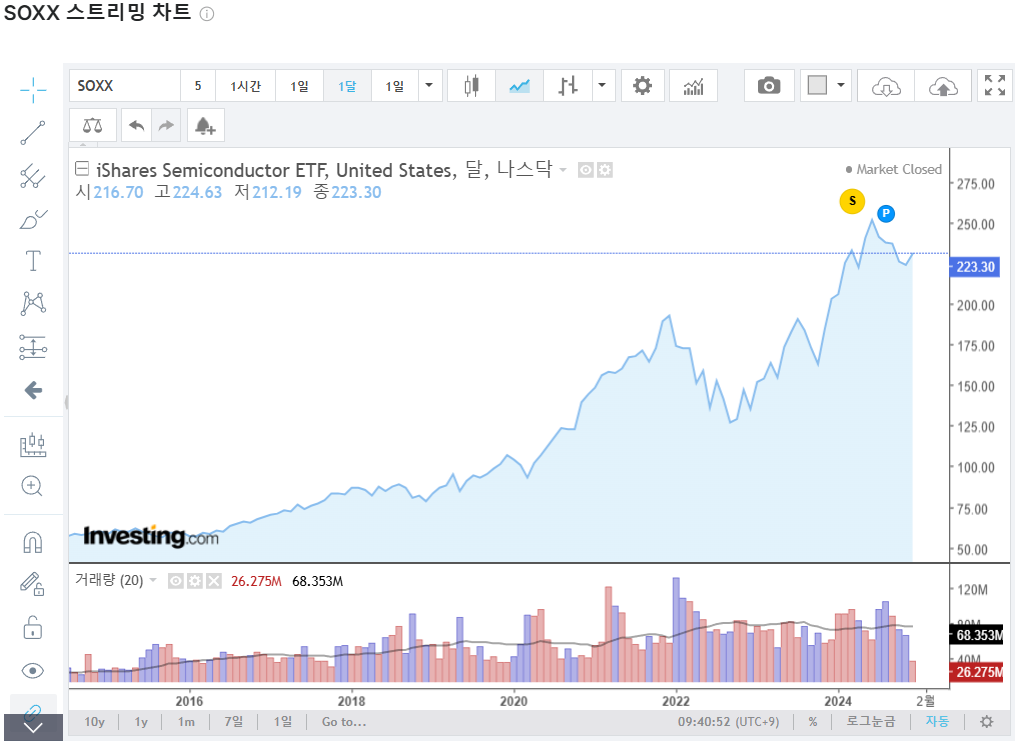Click the blue P marker

pos(886,213)
